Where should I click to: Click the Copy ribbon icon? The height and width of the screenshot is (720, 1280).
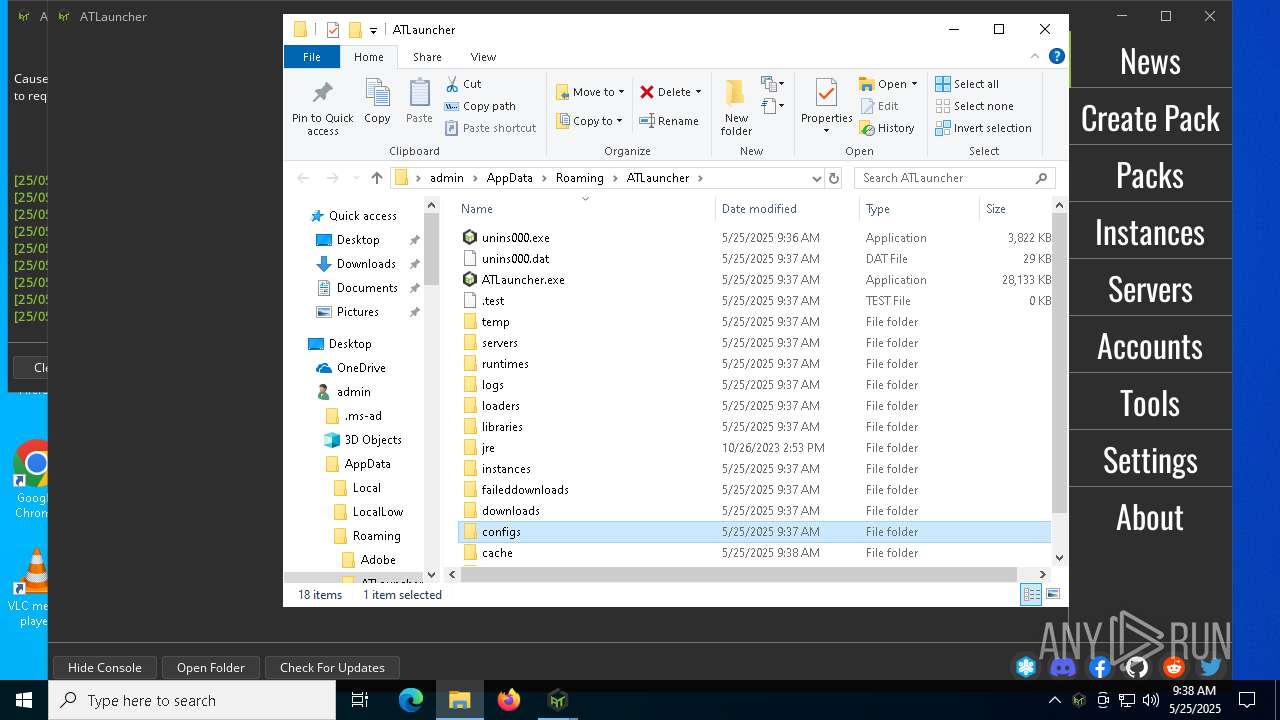tap(377, 101)
